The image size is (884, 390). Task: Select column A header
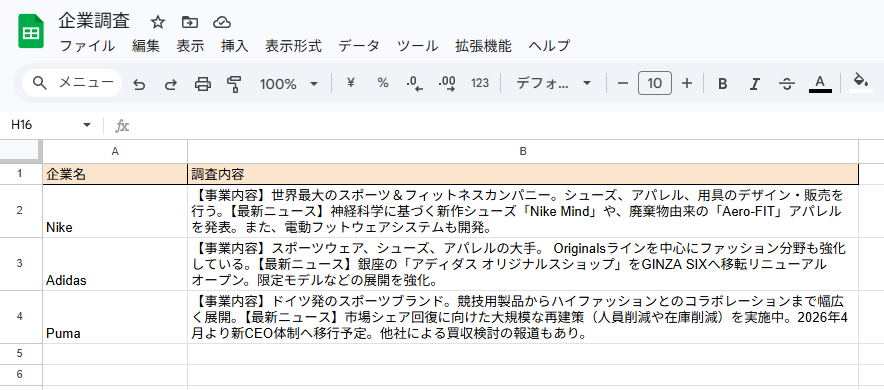click(x=115, y=152)
